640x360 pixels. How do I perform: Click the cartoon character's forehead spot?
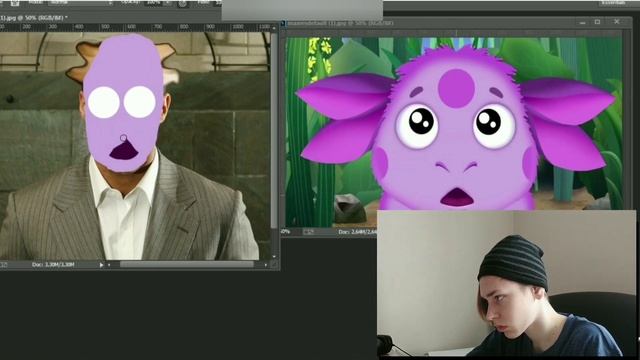click(x=456, y=88)
